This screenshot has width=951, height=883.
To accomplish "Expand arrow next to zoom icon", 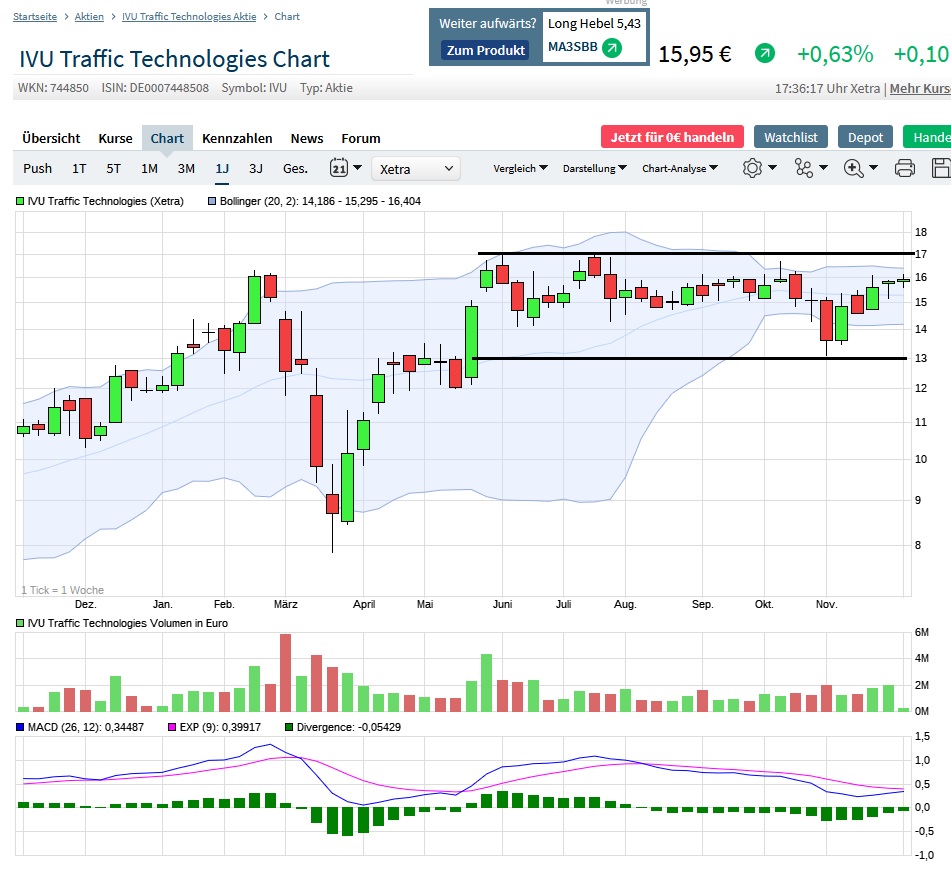I will click(873, 167).
